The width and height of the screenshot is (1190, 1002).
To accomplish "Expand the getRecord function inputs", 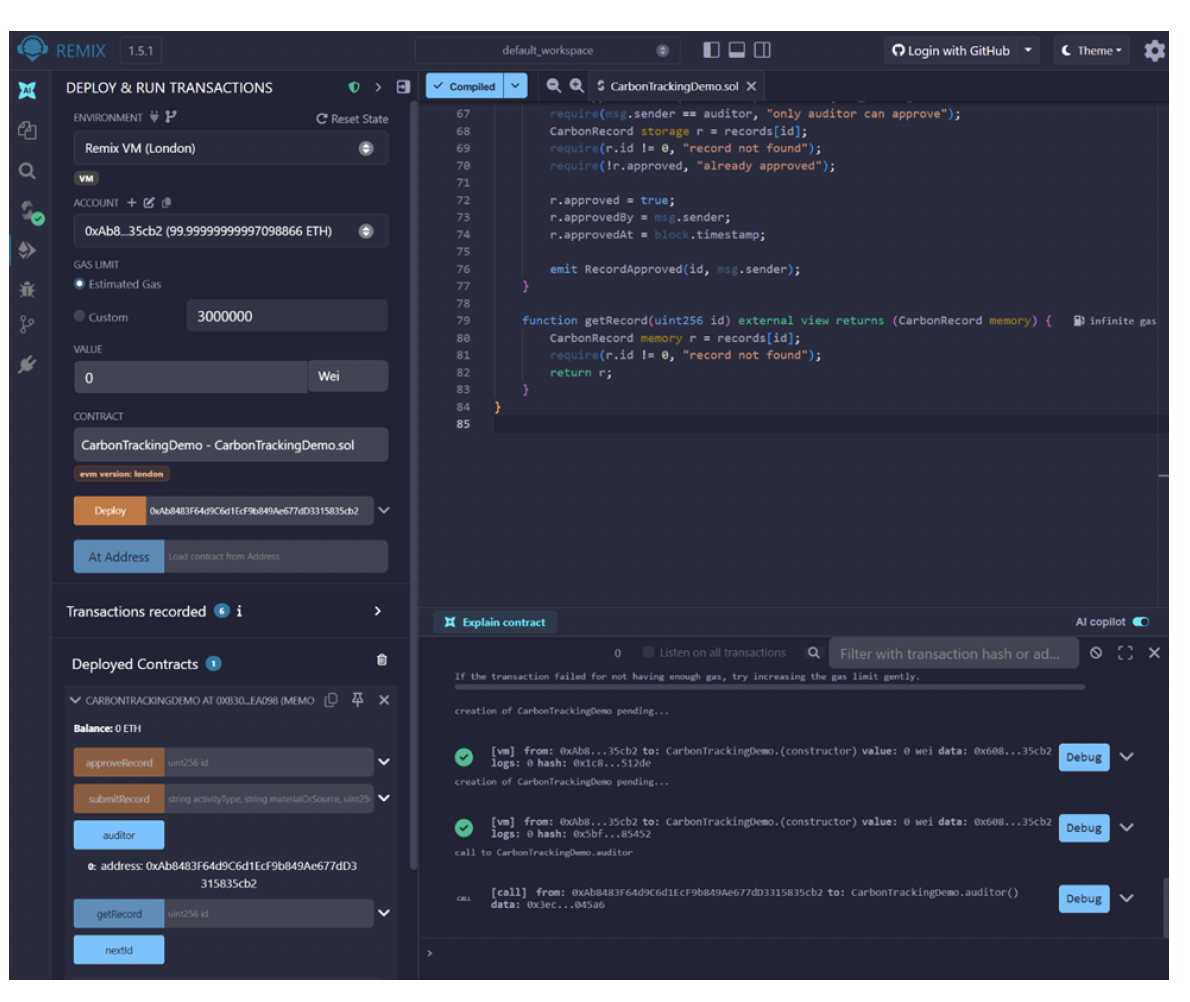I will [x=384, y=913].
